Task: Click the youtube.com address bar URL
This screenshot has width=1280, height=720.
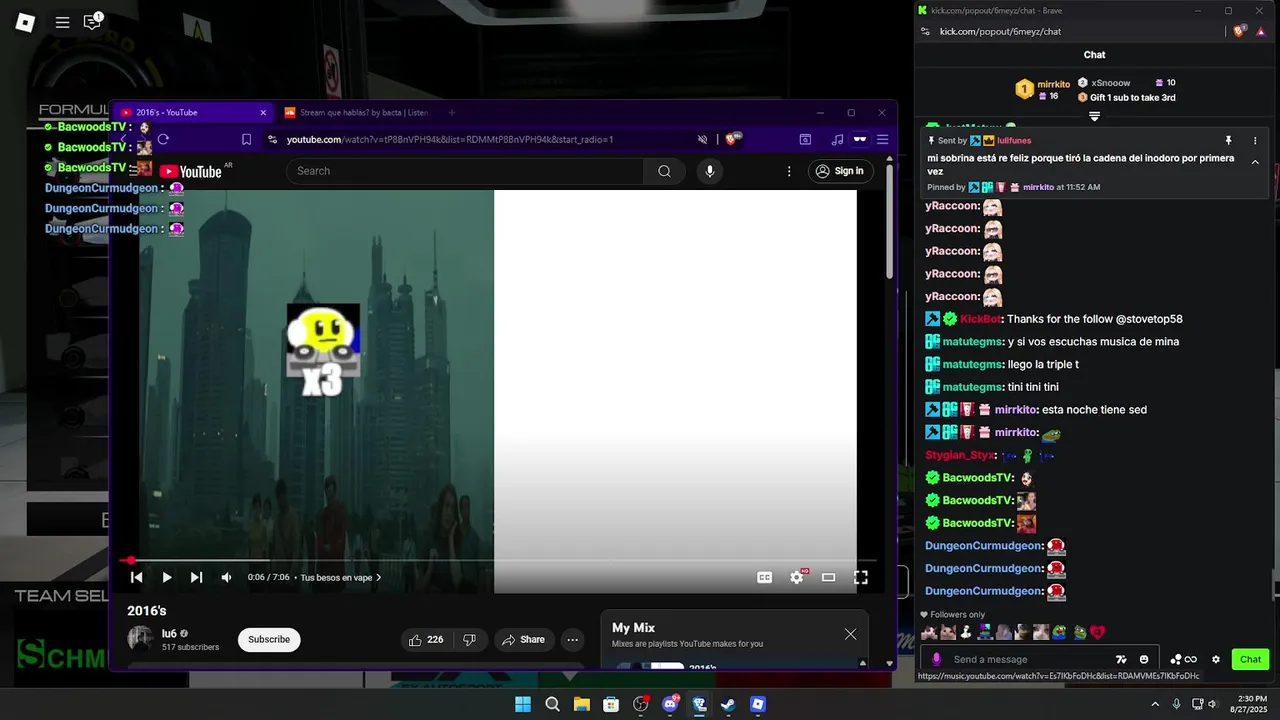Action: (450, 139)
